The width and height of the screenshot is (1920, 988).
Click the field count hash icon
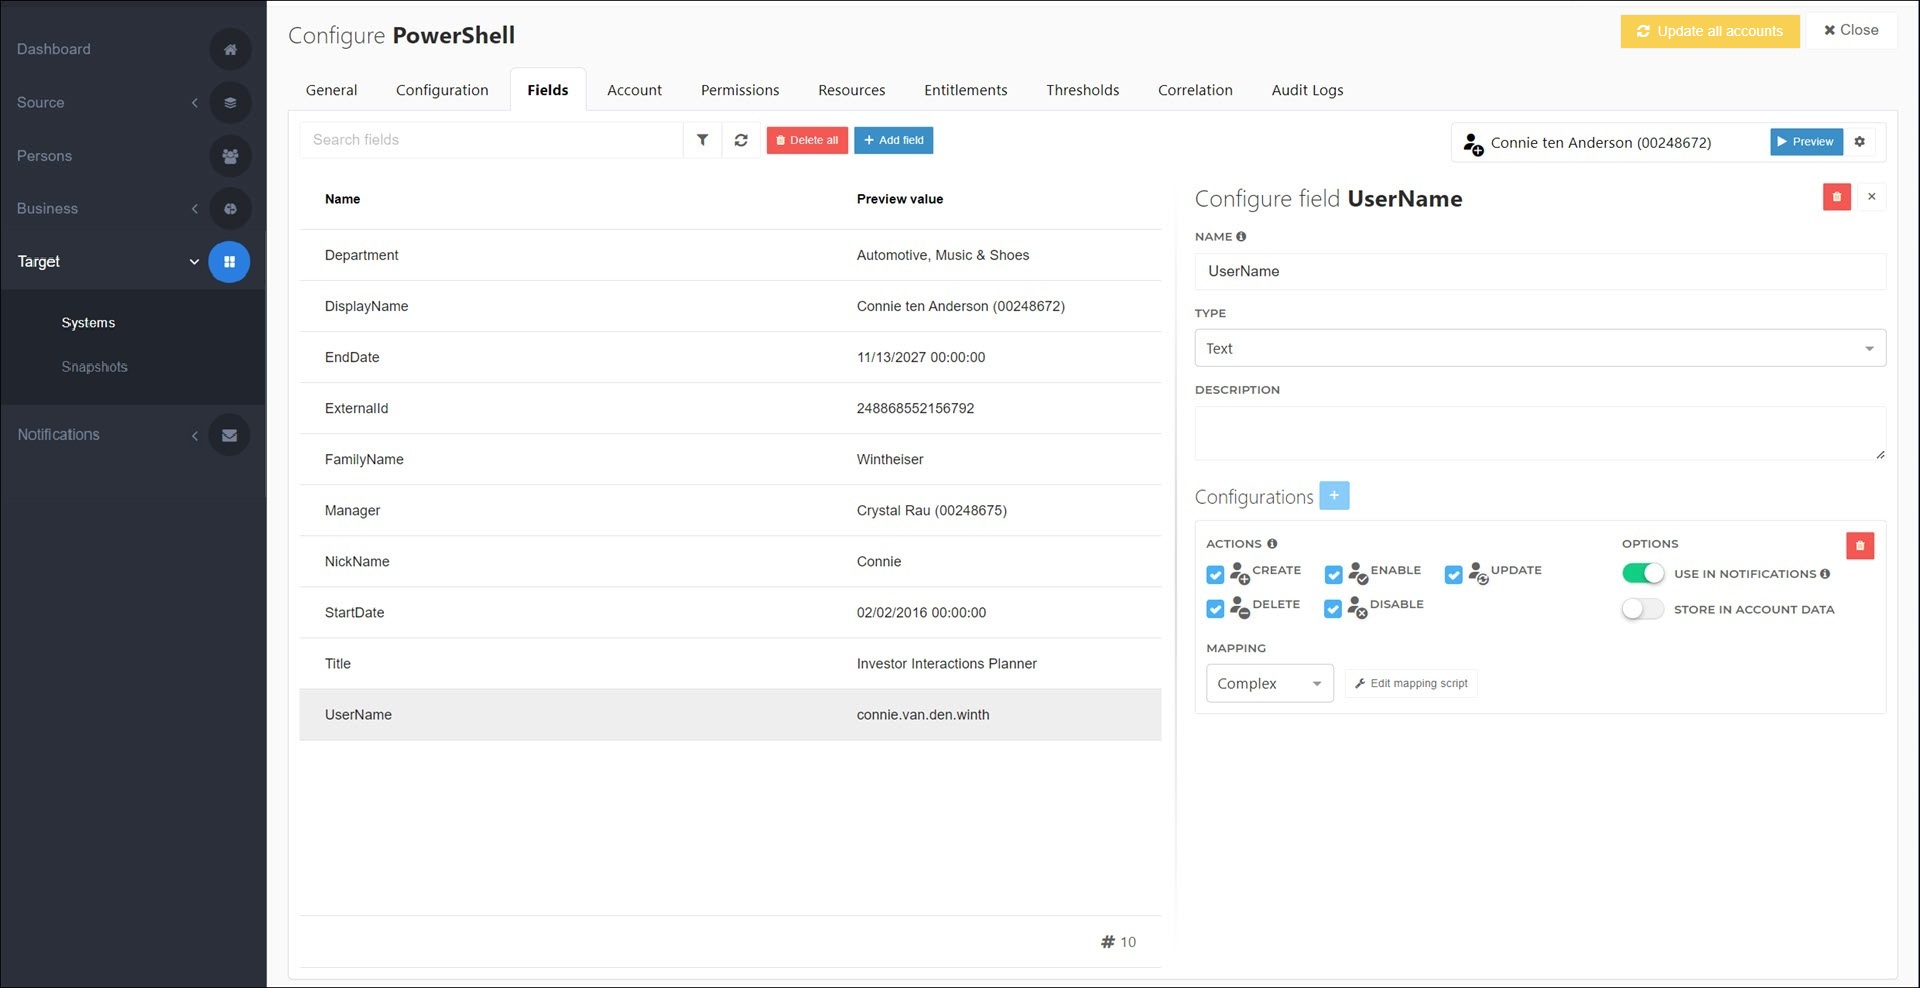1108,942
